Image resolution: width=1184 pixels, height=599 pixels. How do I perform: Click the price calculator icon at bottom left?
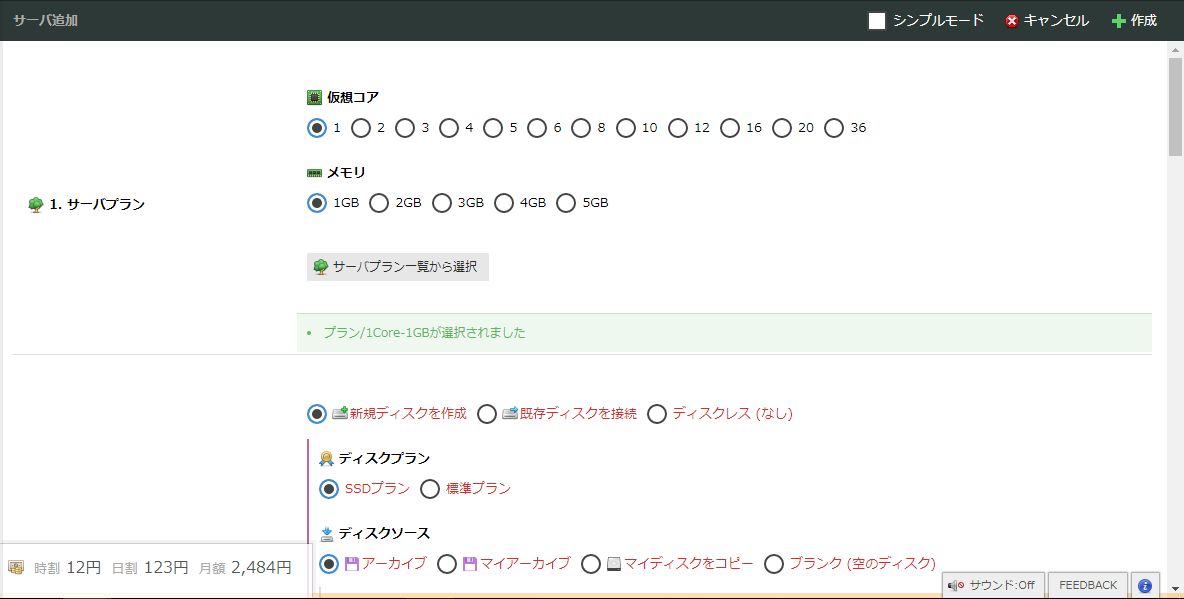click(16, 567)
